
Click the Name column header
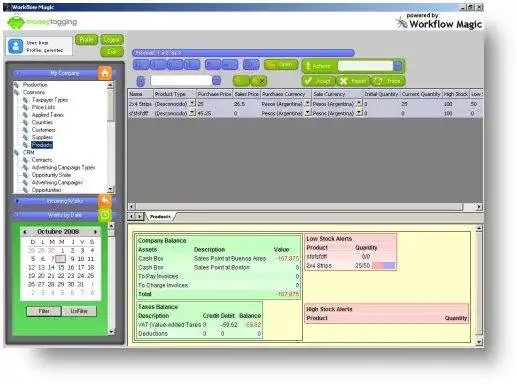coord(140,94)
